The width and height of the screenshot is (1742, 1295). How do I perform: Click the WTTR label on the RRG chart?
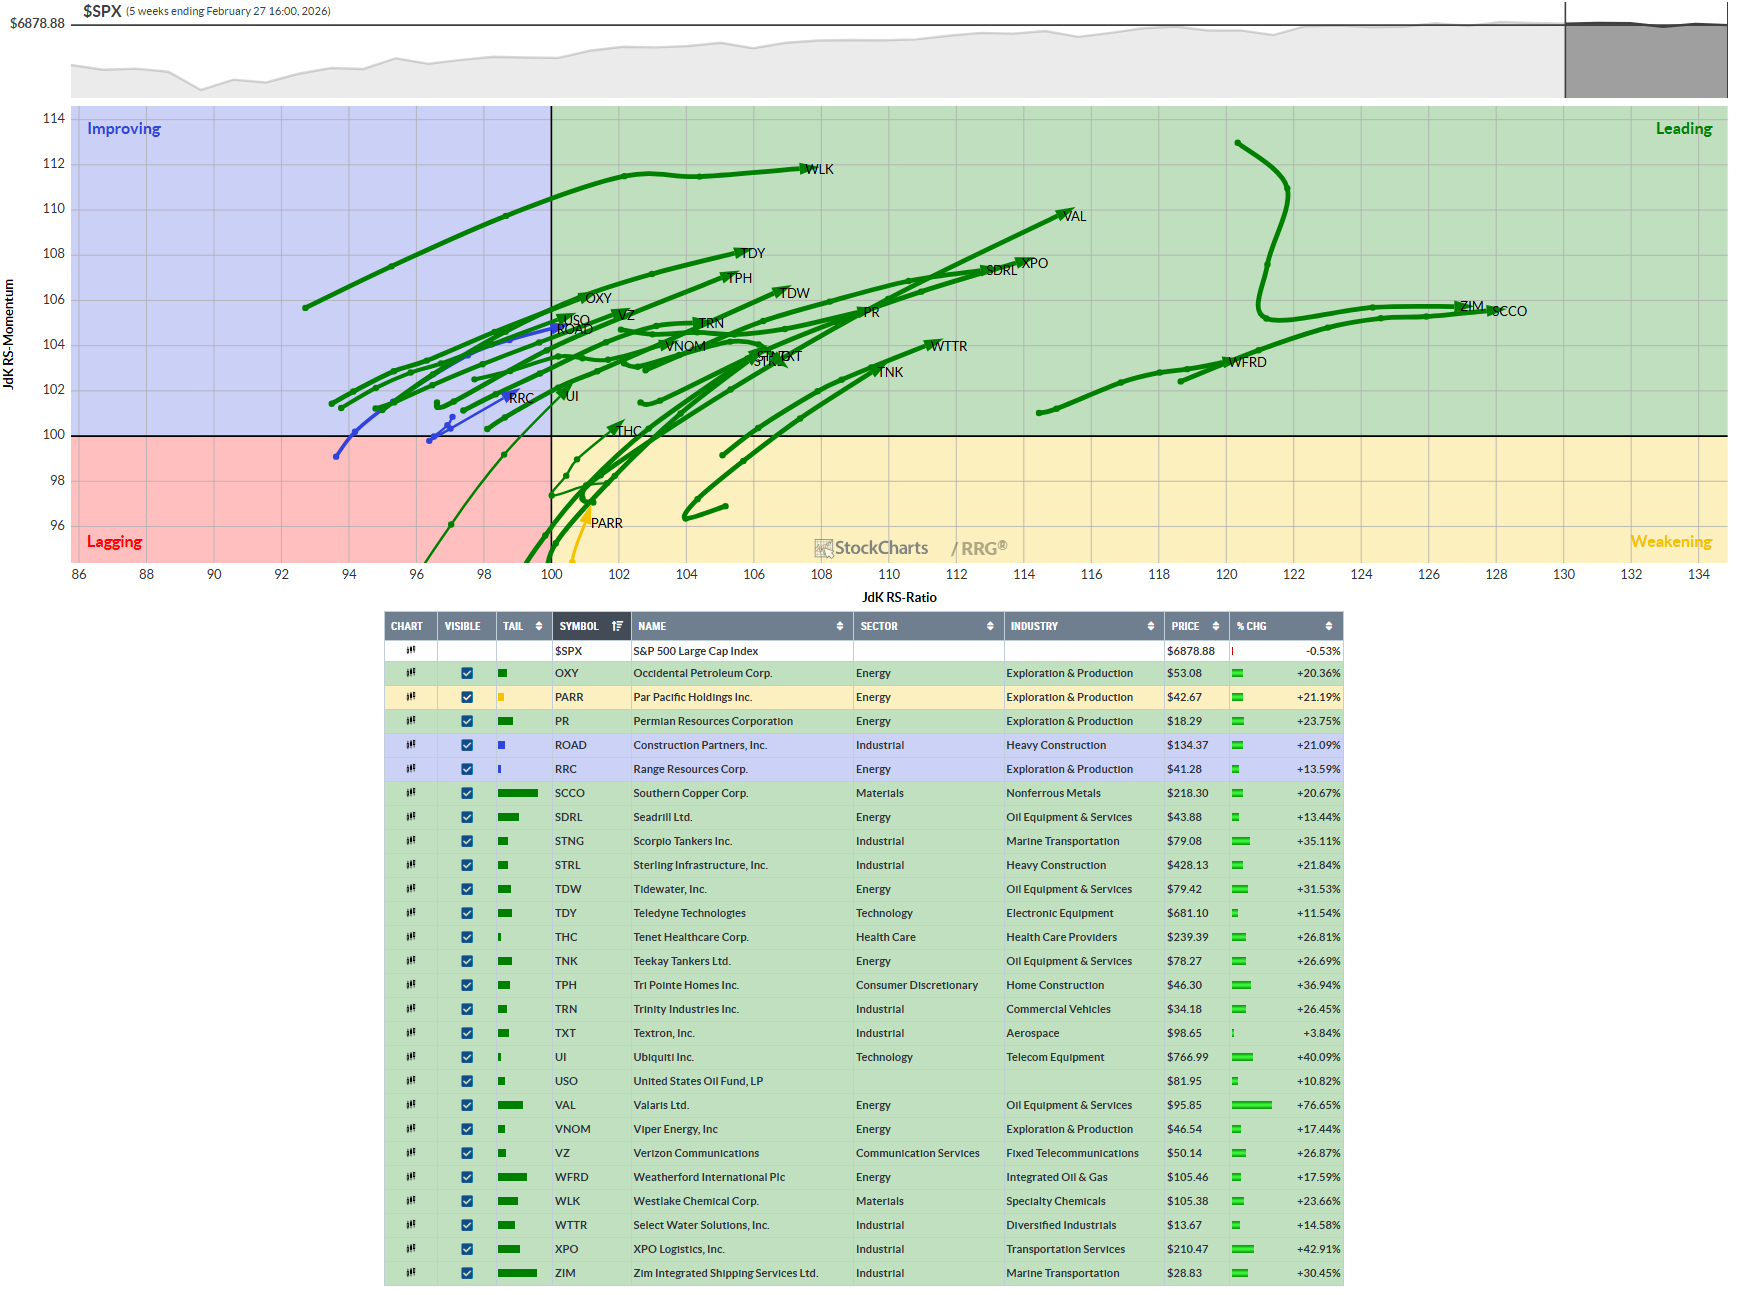pos(949,346)
